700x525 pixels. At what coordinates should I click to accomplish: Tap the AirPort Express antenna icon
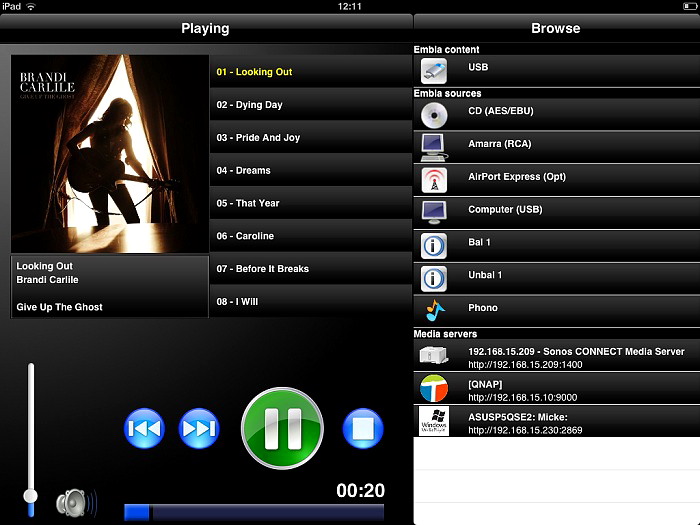coord(433,180)
